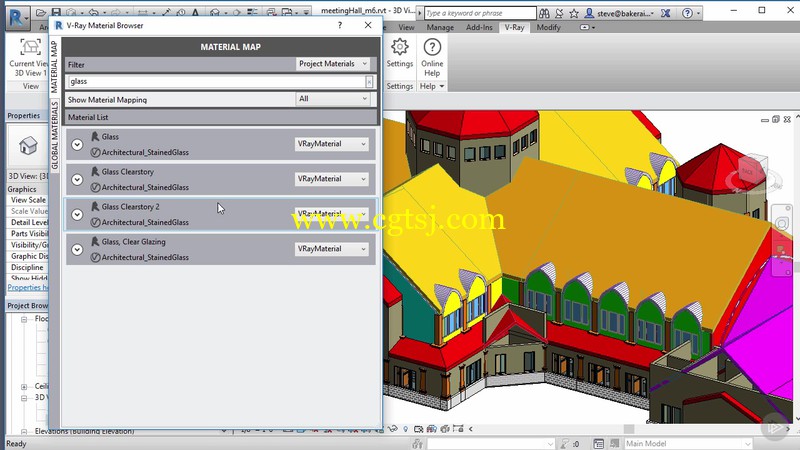Viewport: 800px width, 450px height.
Task: Select the V-Ray ribbon tab
Action: click(x=514, y=28)
